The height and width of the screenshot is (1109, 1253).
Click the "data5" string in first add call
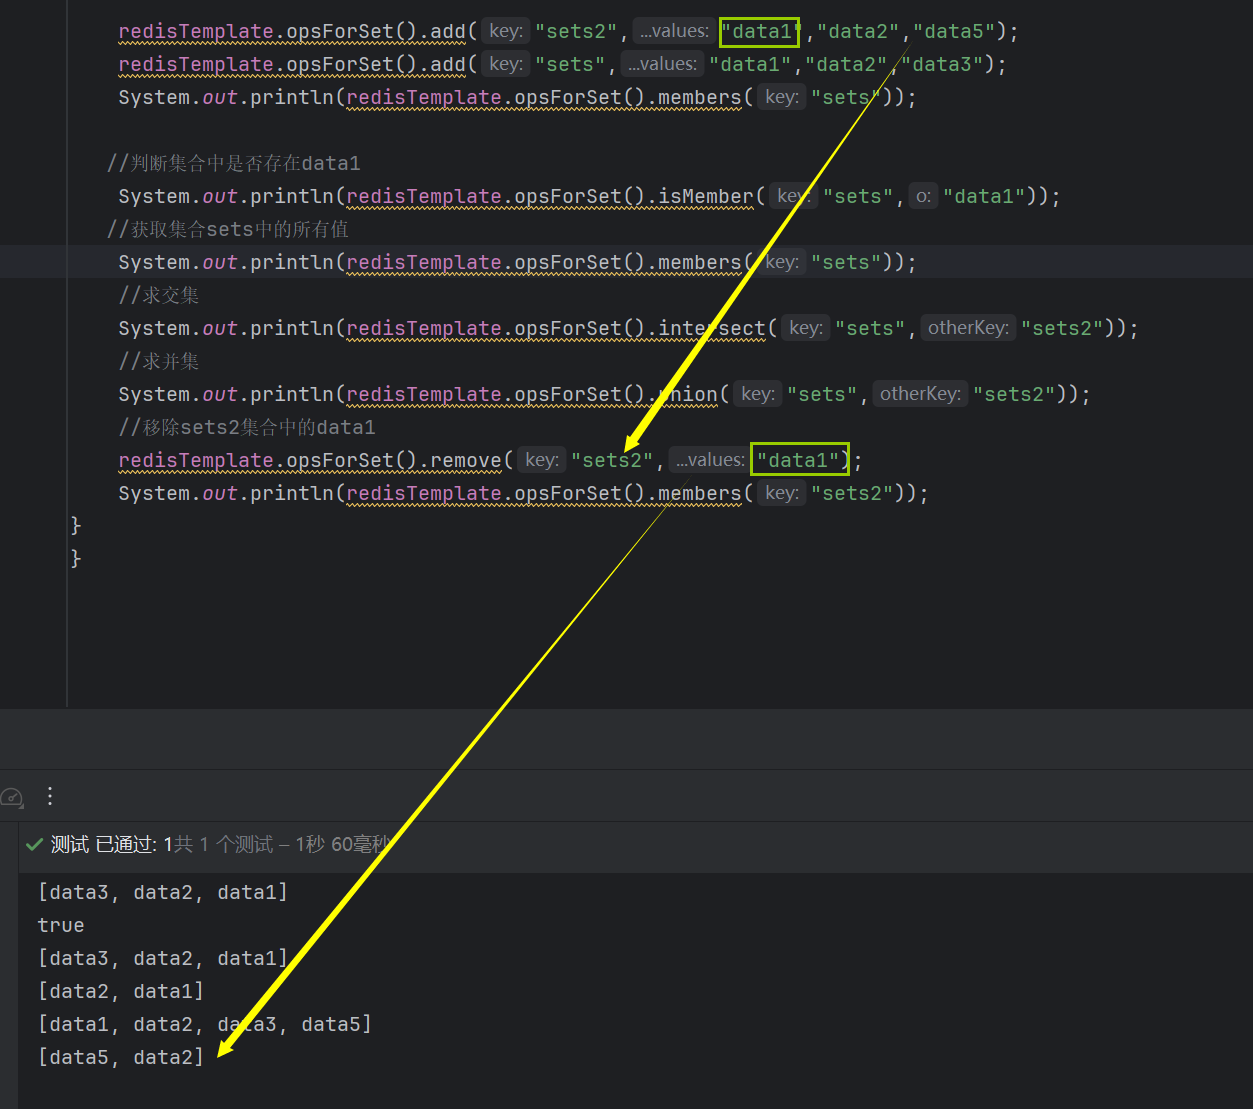(954, 32)
